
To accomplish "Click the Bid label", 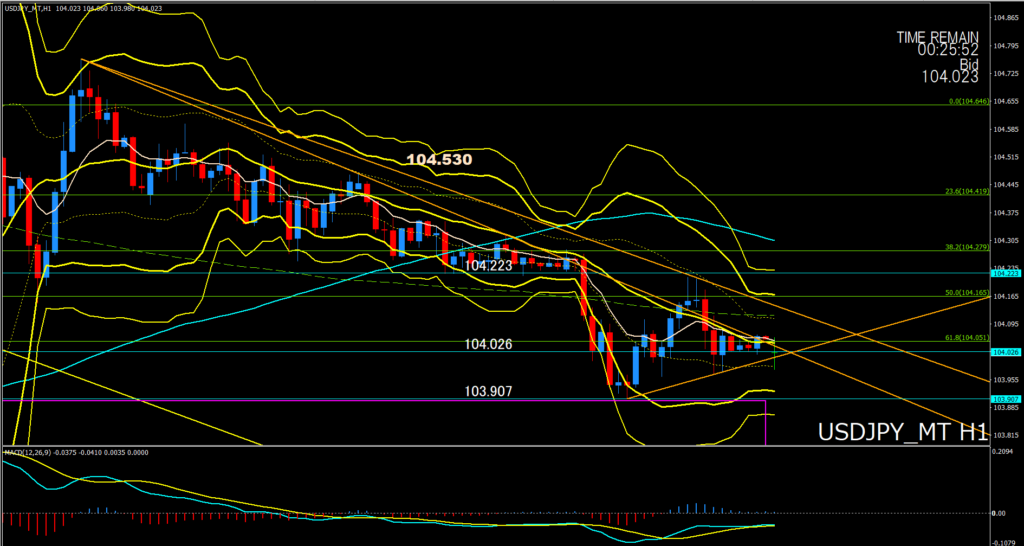I will coord(969,63).
